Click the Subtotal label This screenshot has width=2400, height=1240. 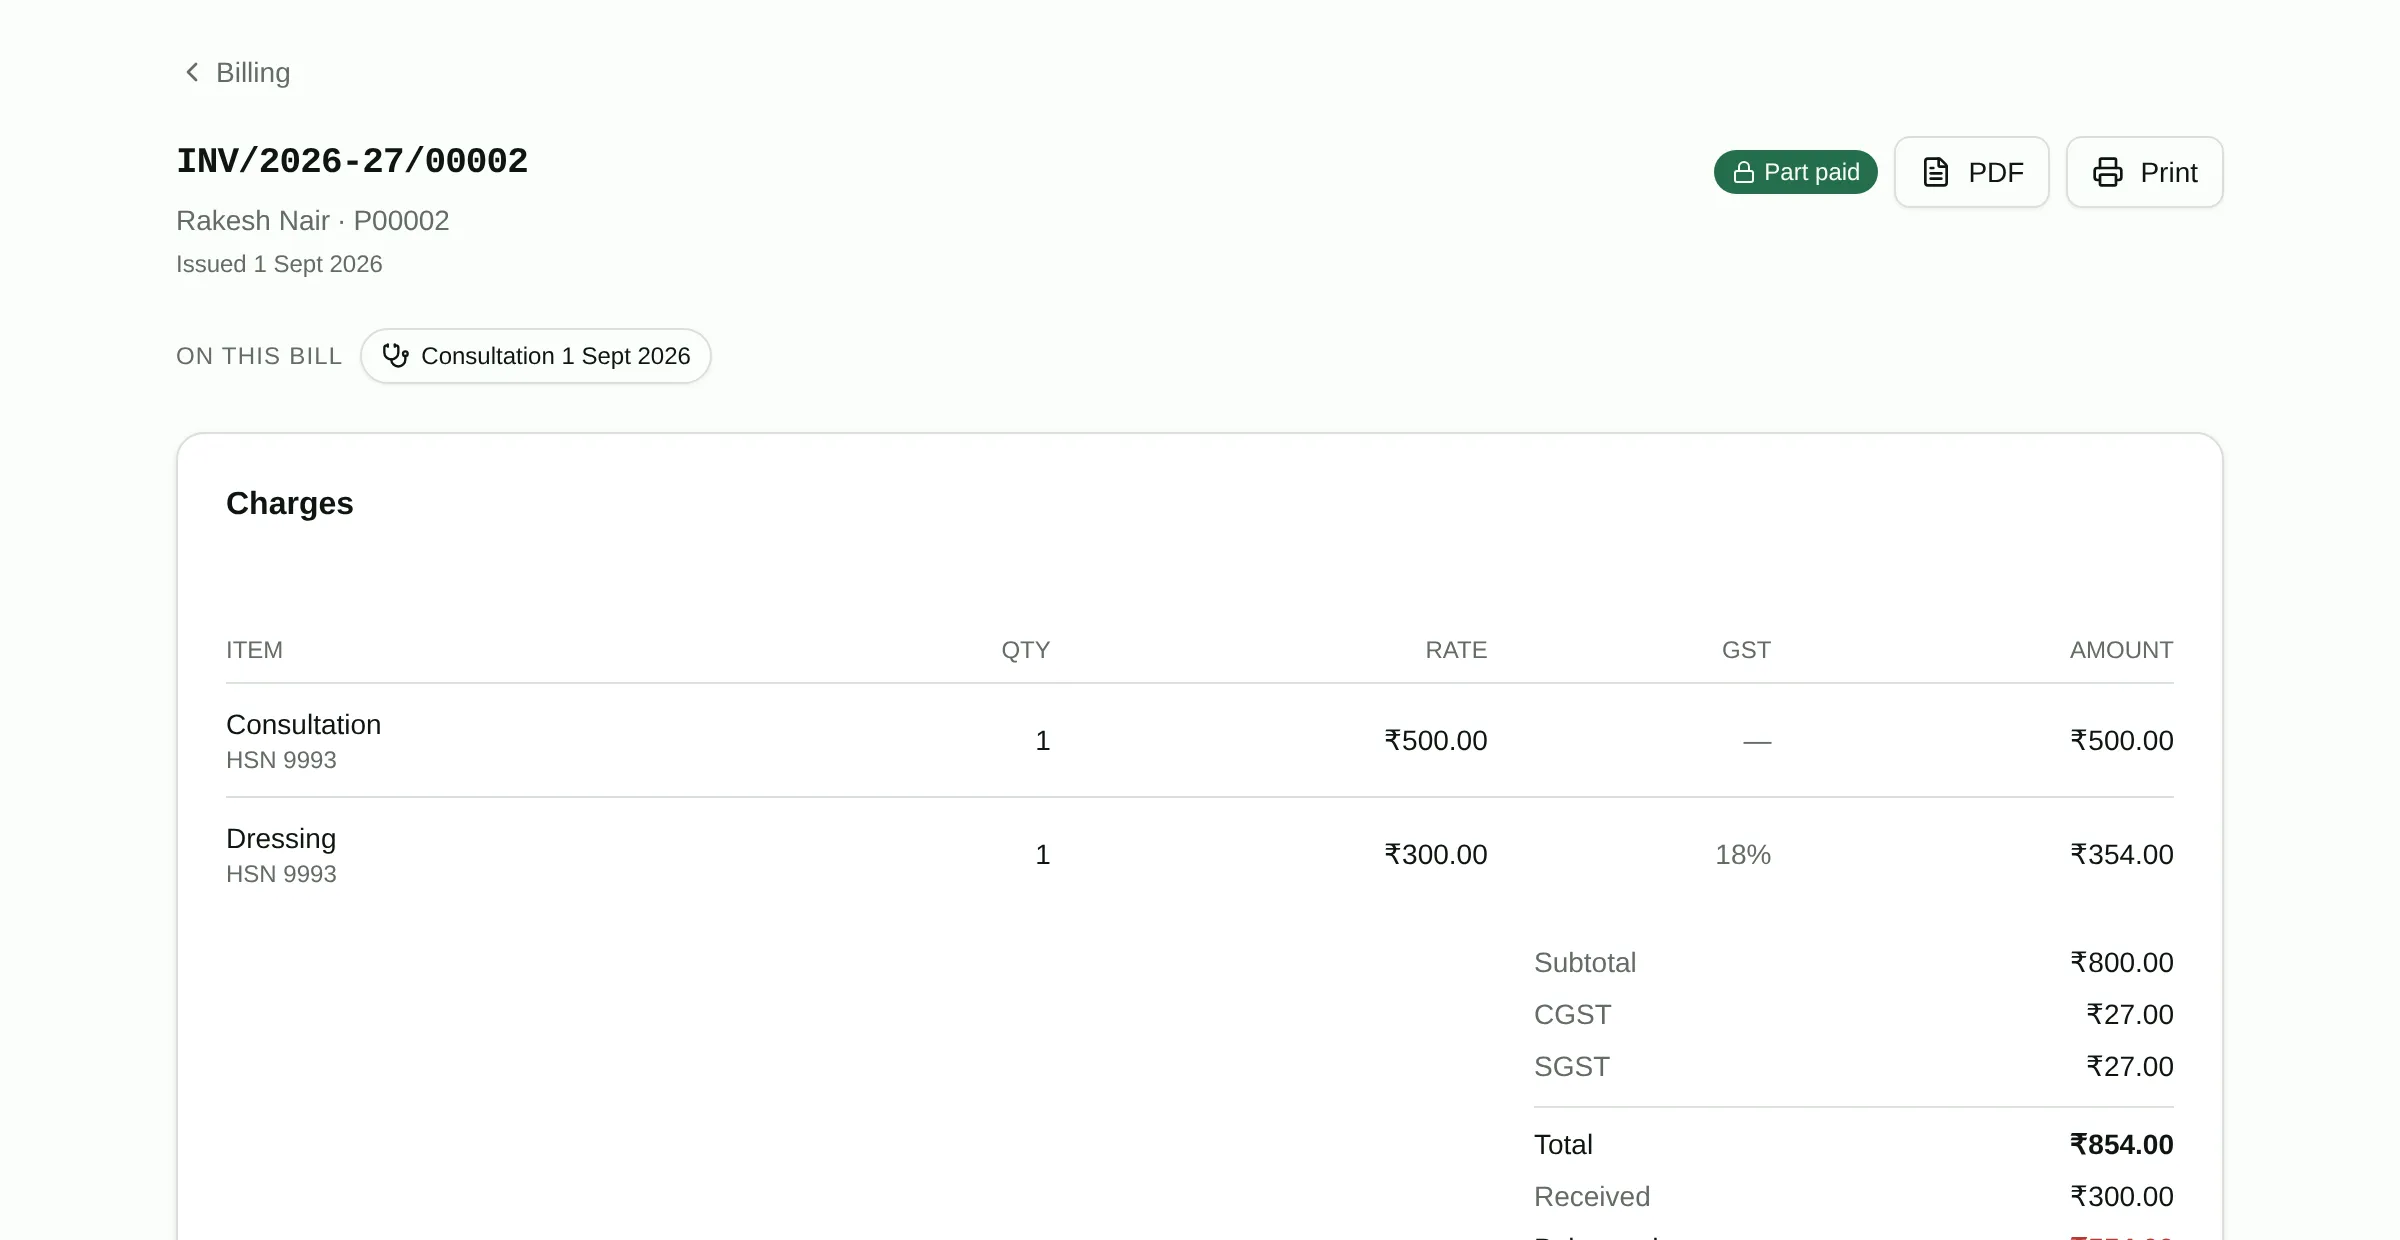coord(1585,963)
